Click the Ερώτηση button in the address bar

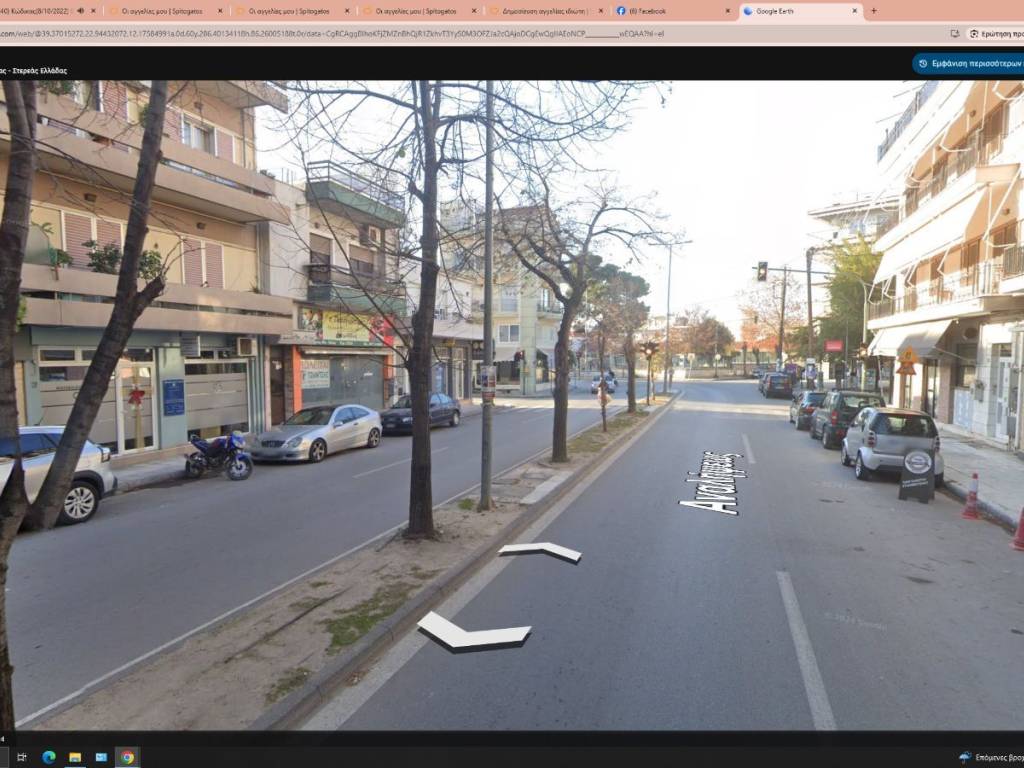(x=996, y=33)
